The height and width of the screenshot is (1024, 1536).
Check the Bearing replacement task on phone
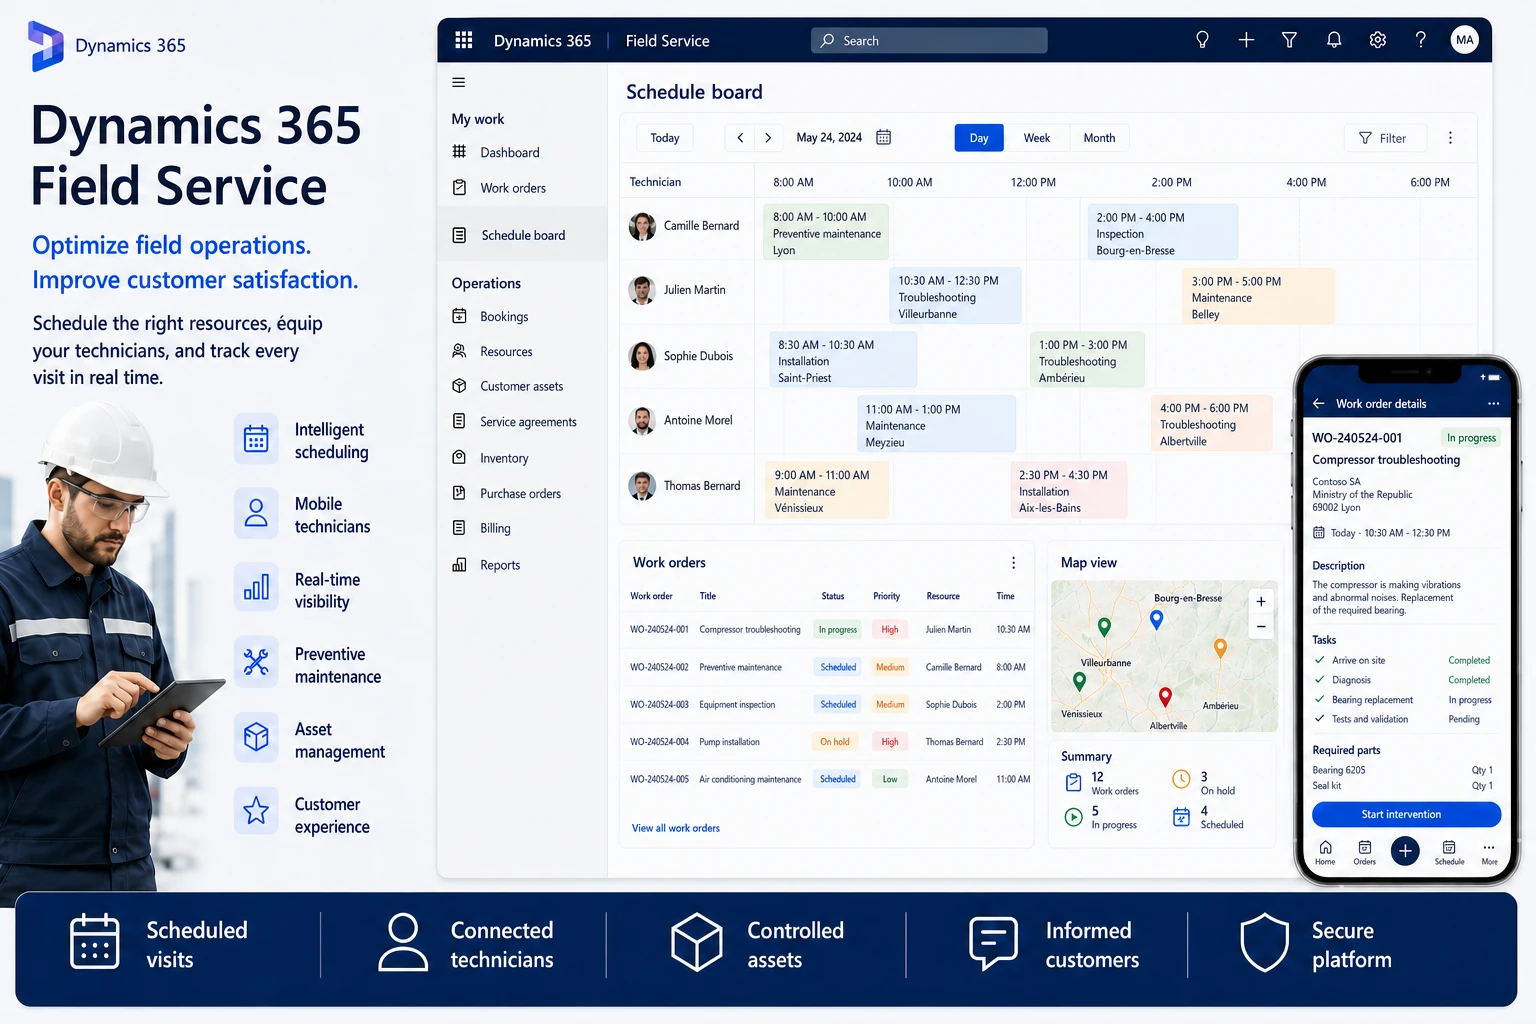[1320, 699]
